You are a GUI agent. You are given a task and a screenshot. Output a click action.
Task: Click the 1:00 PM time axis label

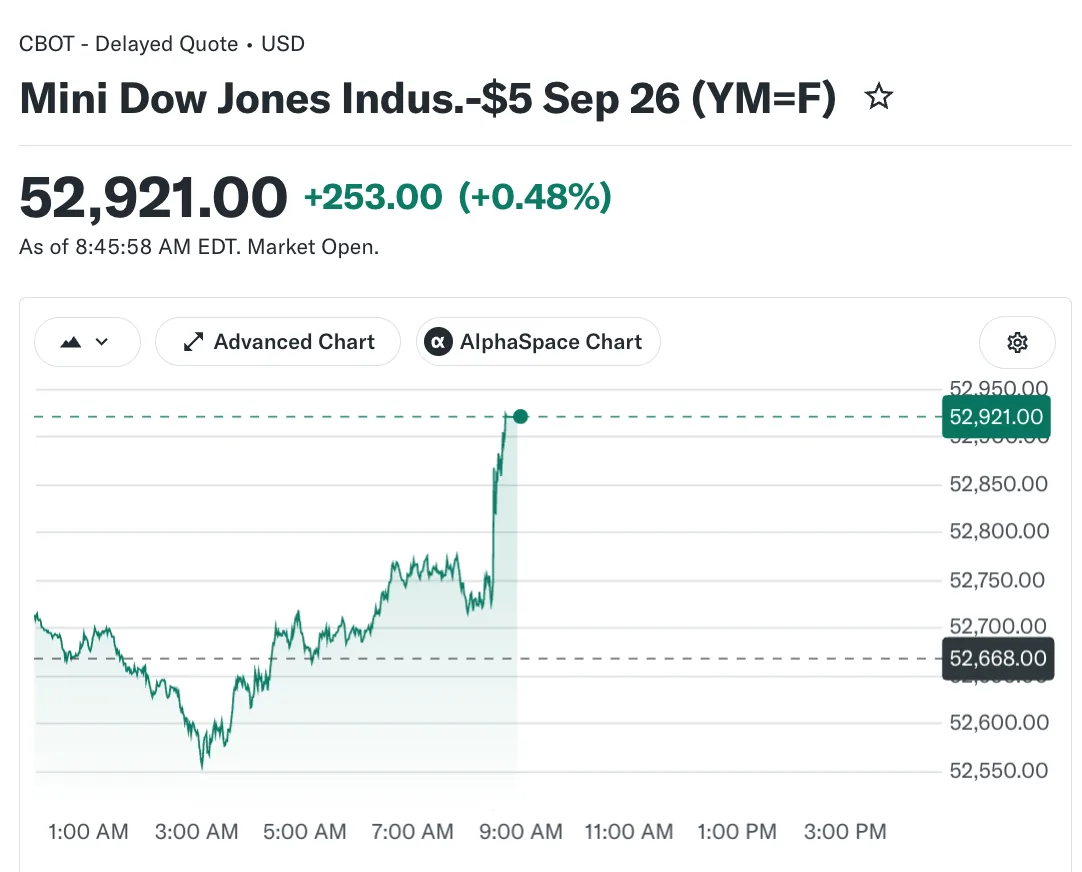point(737,832)
